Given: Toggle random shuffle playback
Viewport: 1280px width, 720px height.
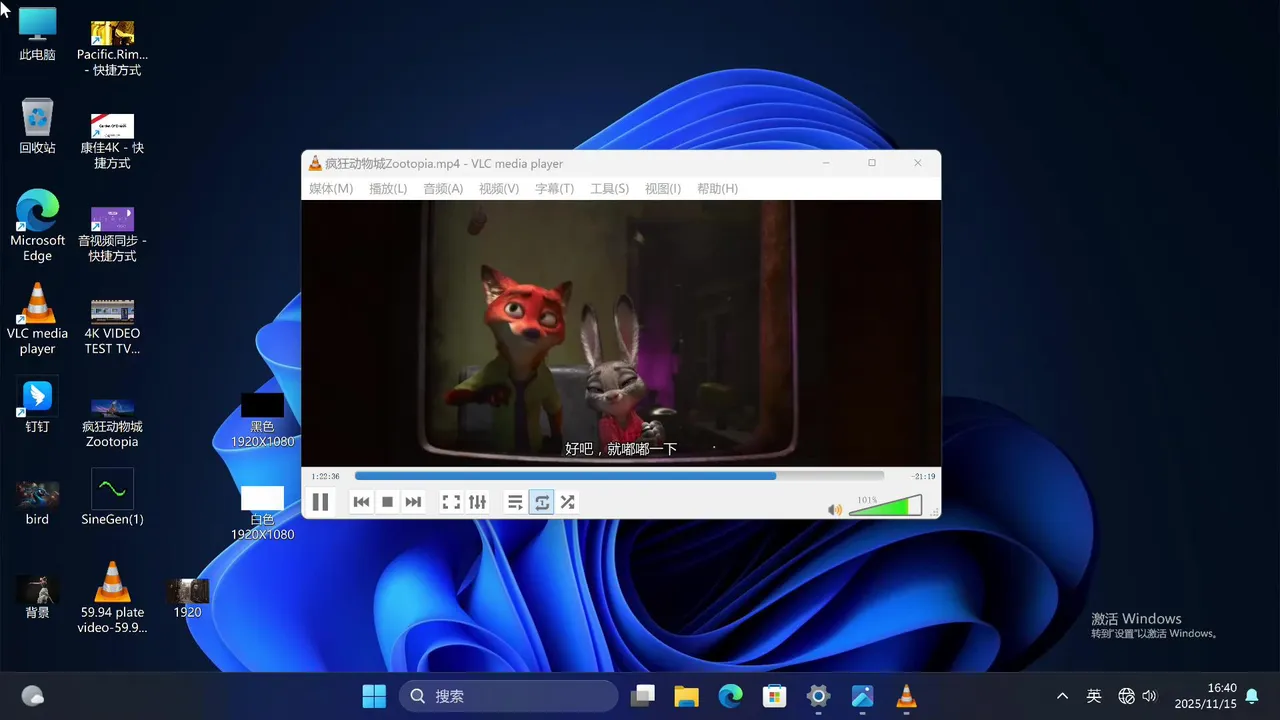Looking at the screenshot, I should 567,502.
